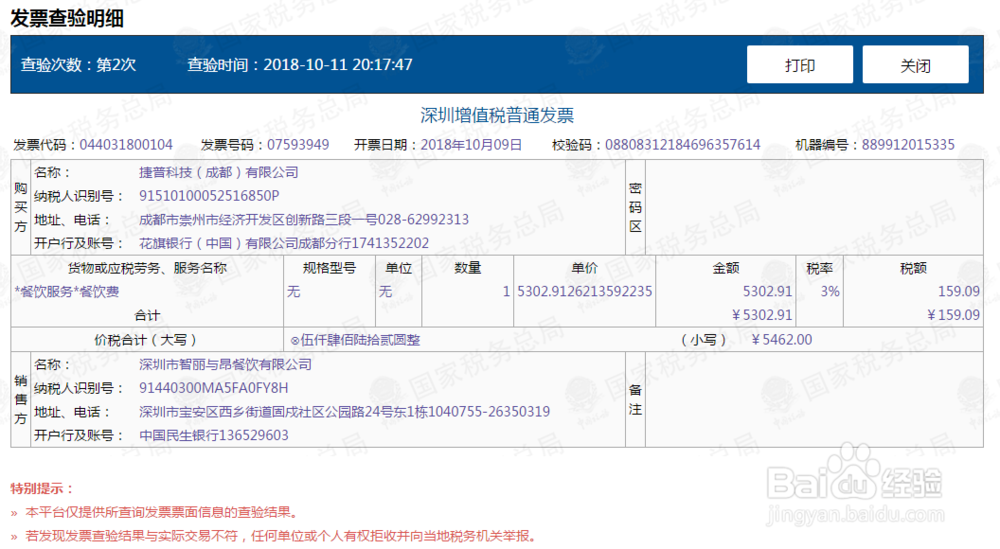Click the 查验次数：第2次 text
This screenshot has height=549, width=1000.
click(78, 64)
